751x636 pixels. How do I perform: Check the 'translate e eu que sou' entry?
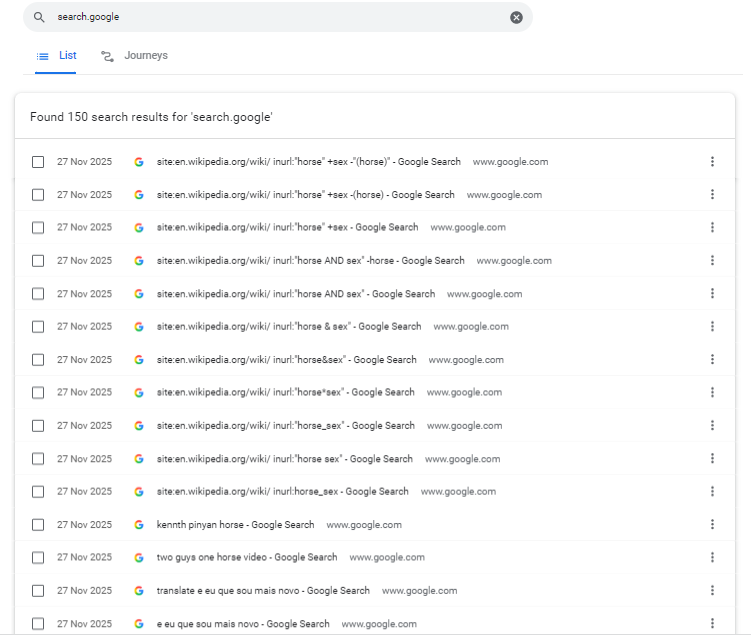coord(38,591)
